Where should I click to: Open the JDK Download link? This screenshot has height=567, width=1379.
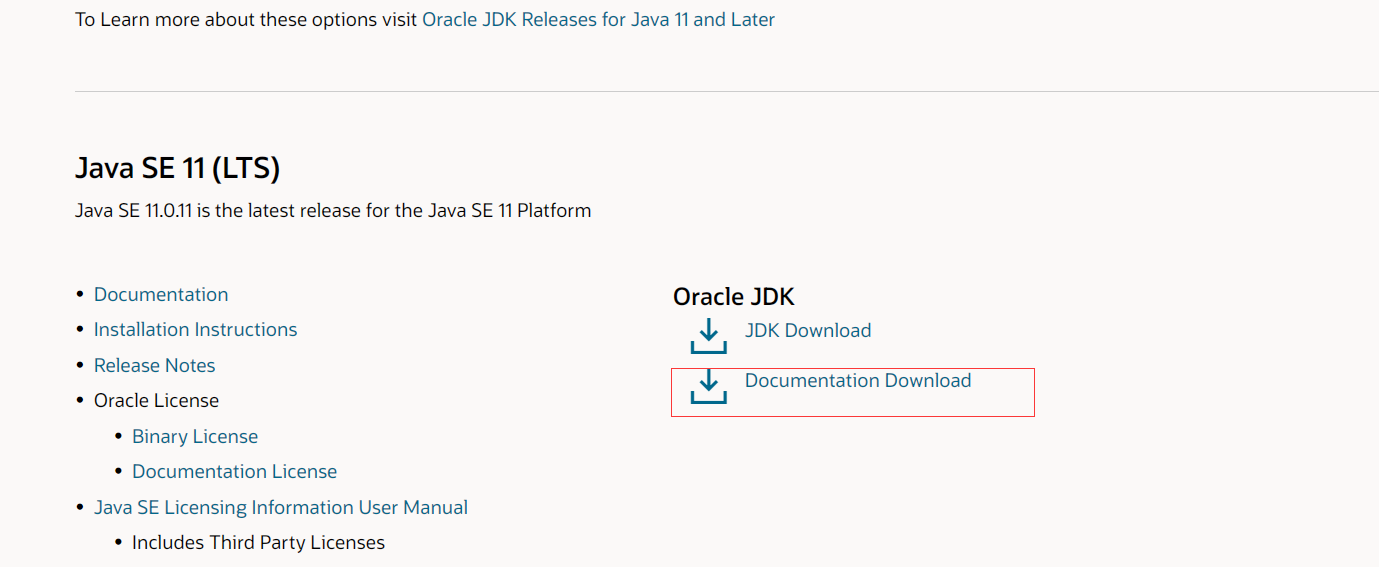807,330
